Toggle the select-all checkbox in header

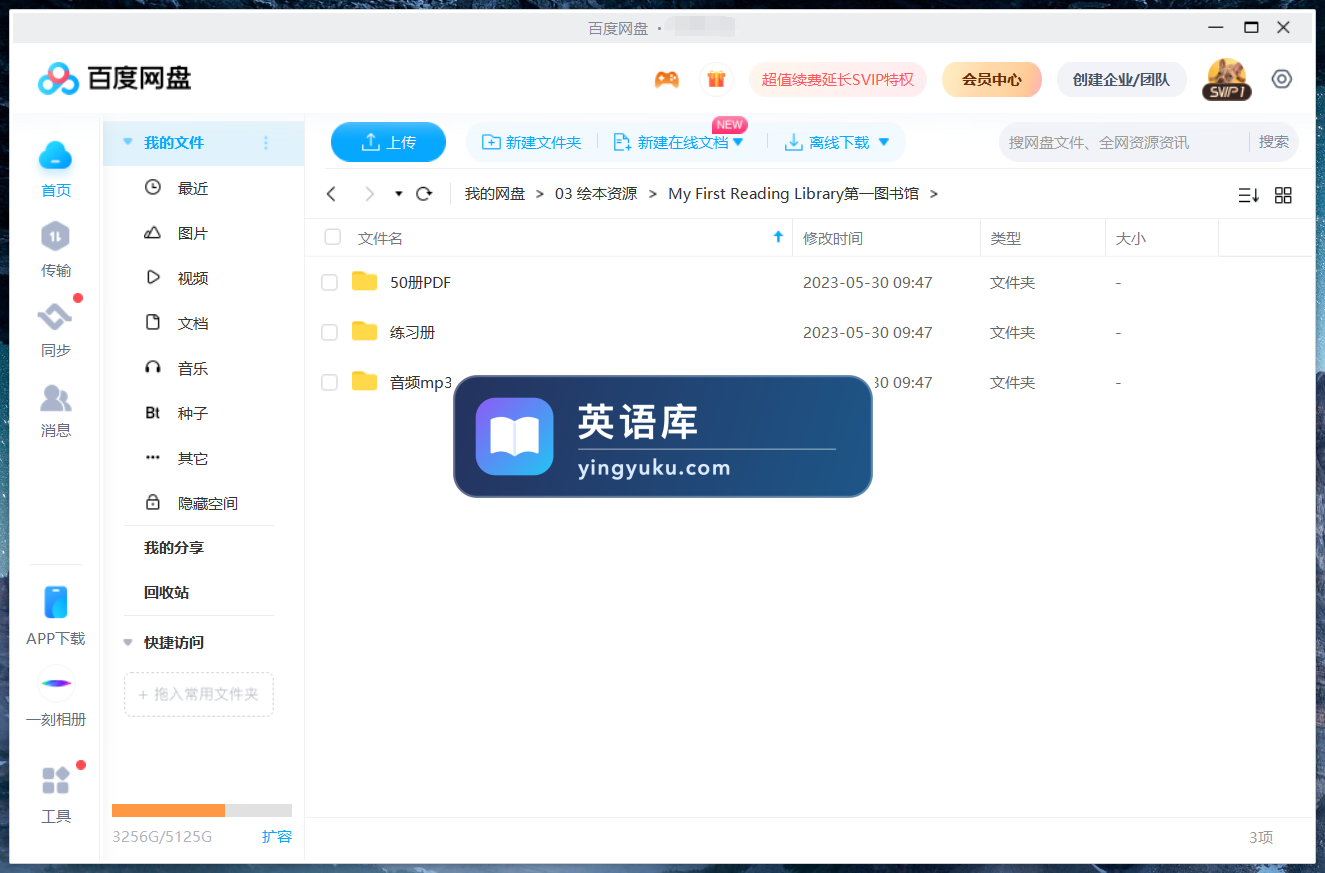pos(333,237)
